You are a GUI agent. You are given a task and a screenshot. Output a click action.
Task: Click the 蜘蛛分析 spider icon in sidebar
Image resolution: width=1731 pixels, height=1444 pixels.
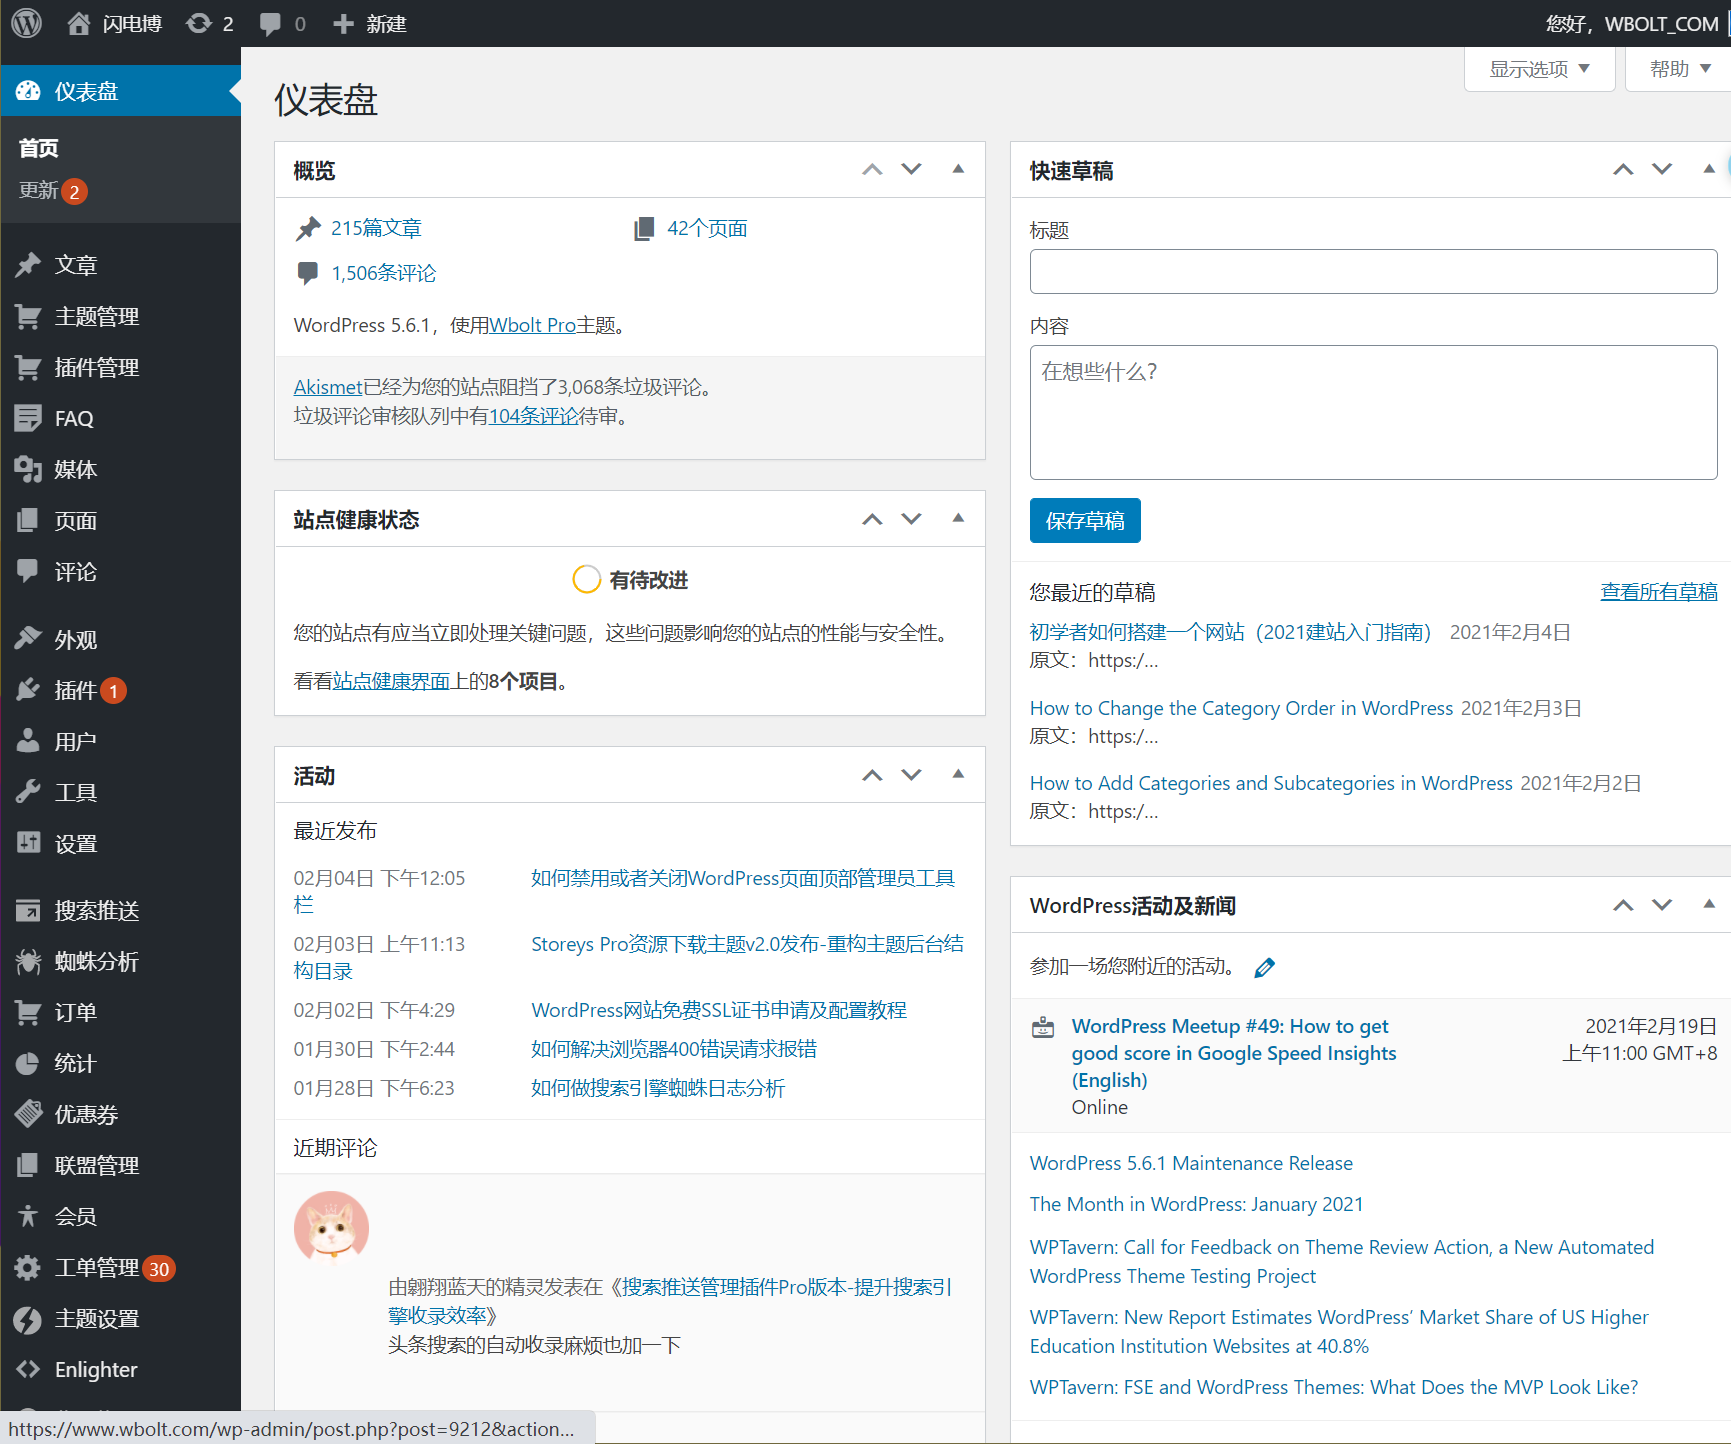[x=28, y=961]
